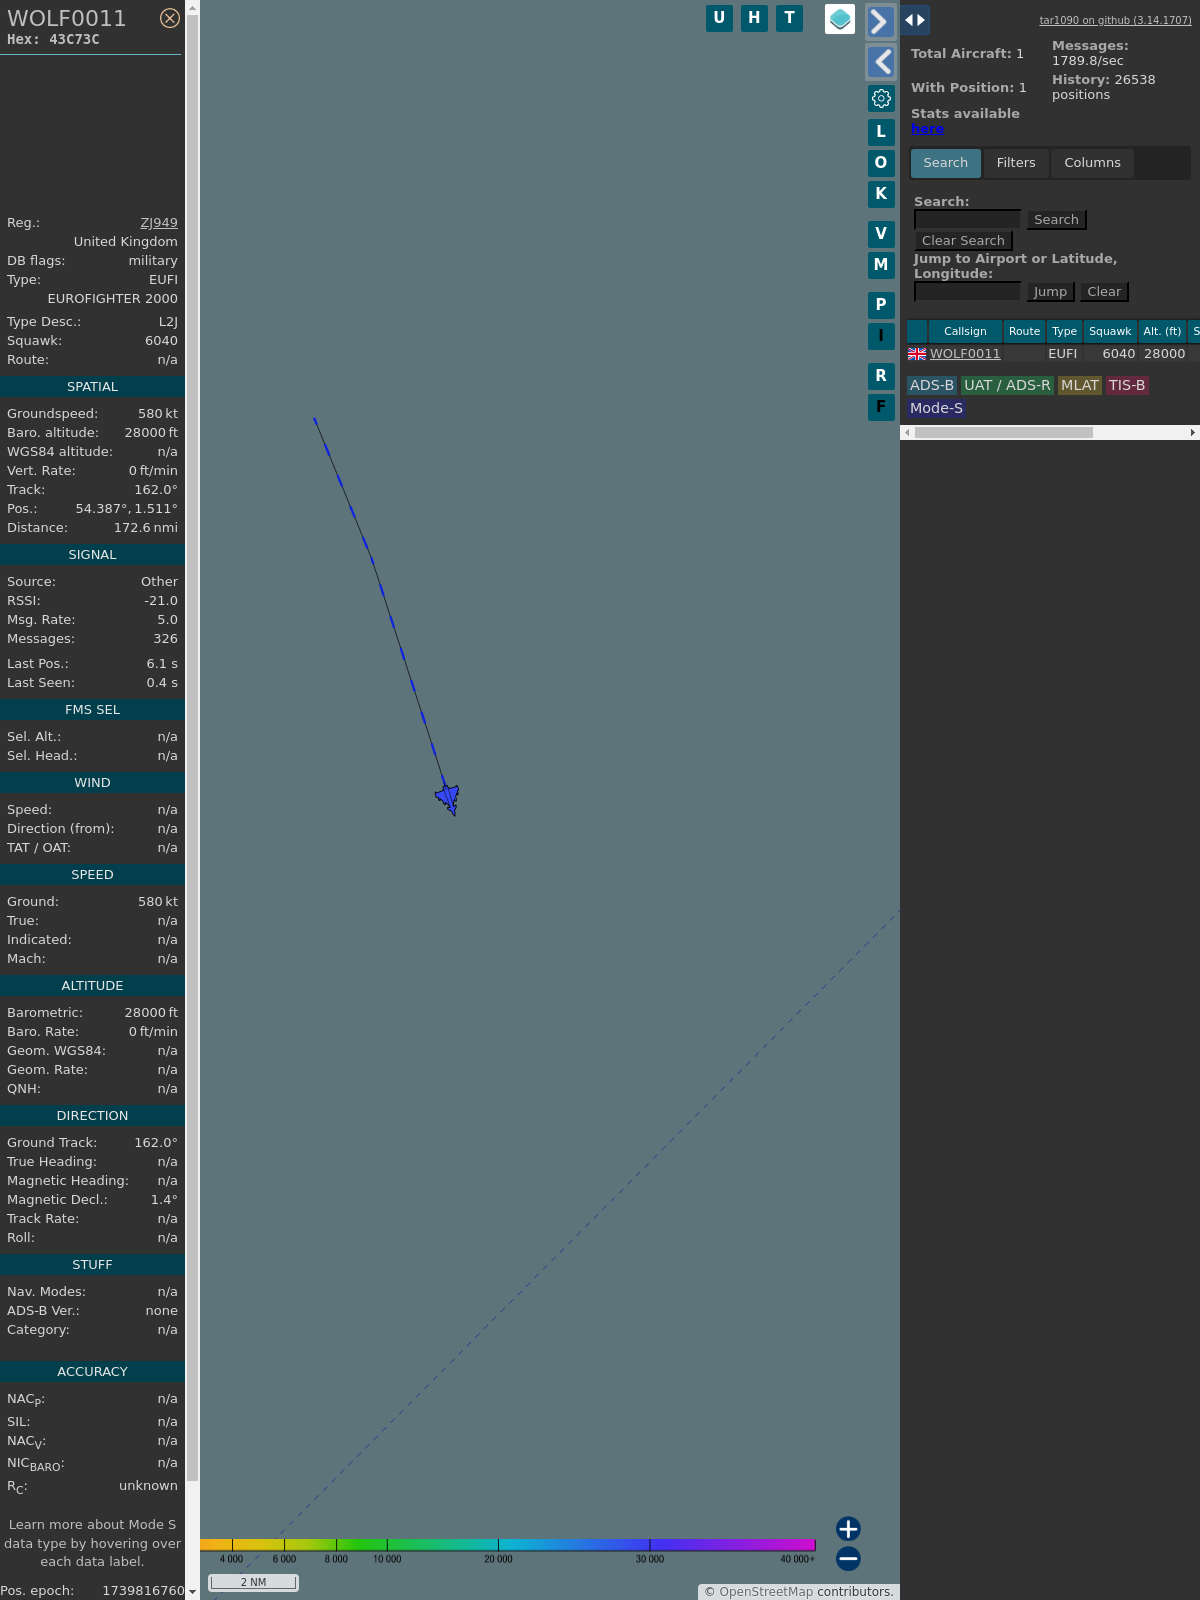Click the Clear button beside Jump
1200x1600 pixels.
(1104, 291)
